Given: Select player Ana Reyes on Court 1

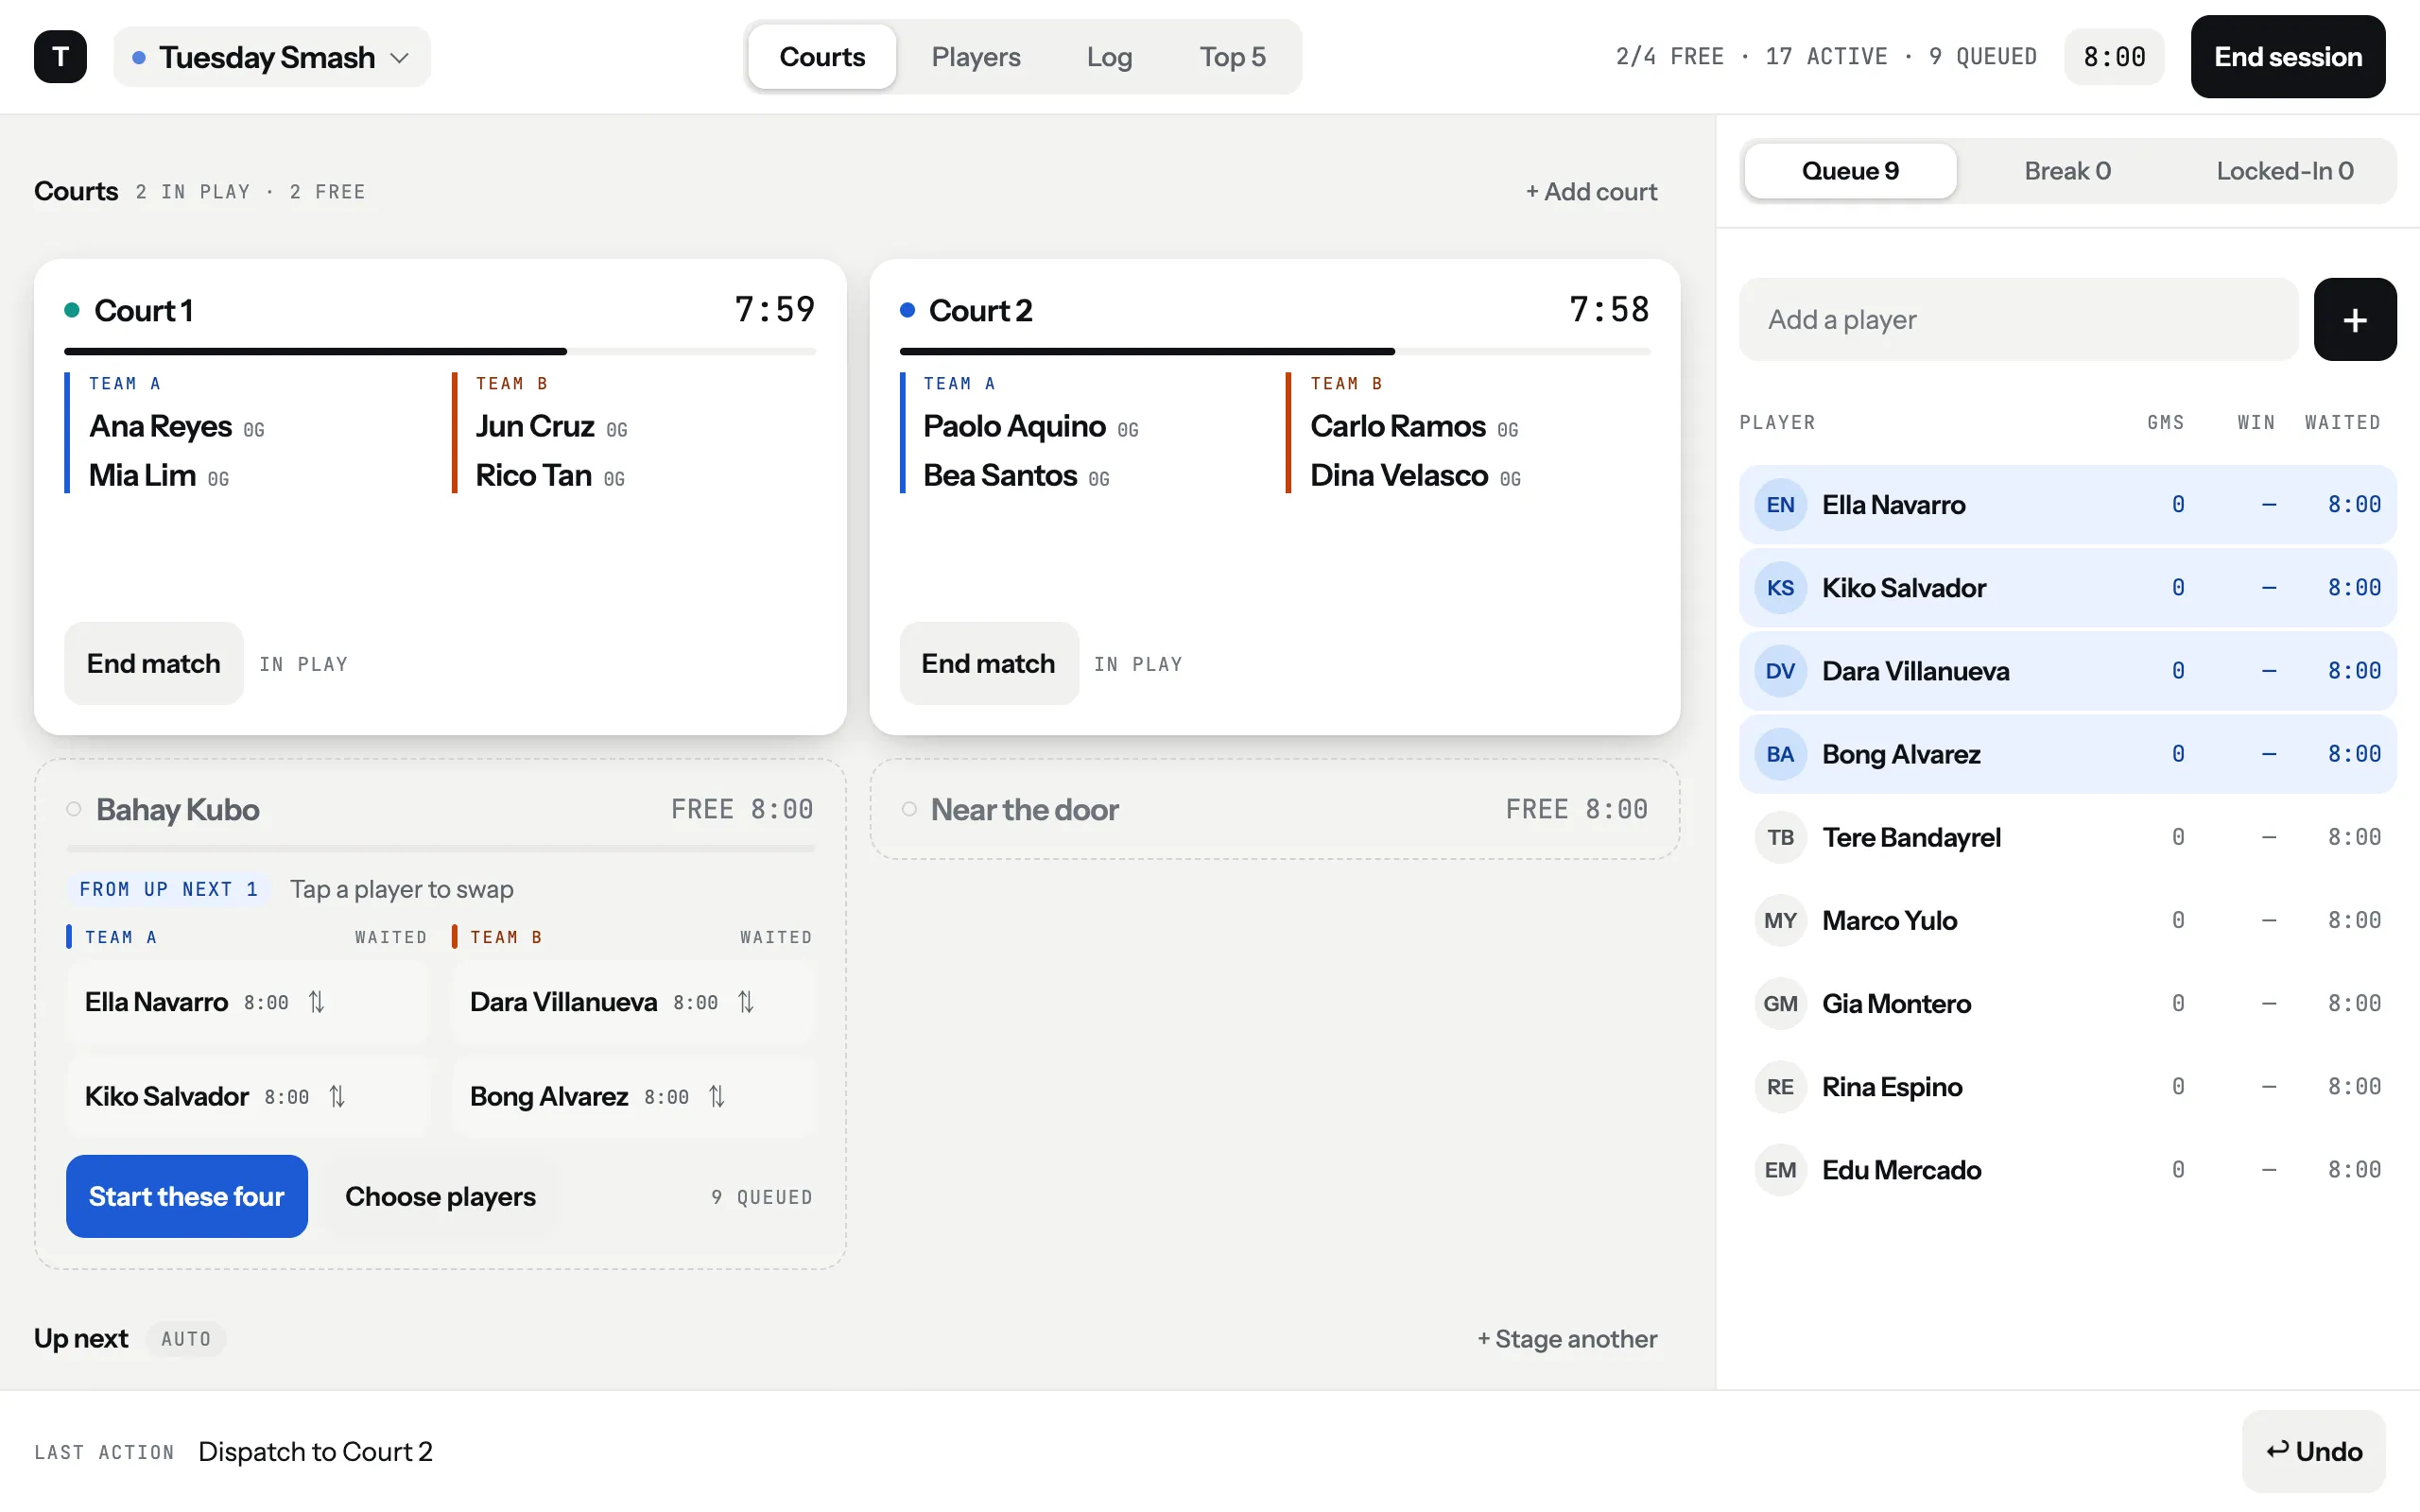Looking at the screenshot, I should tap(161, 427).
